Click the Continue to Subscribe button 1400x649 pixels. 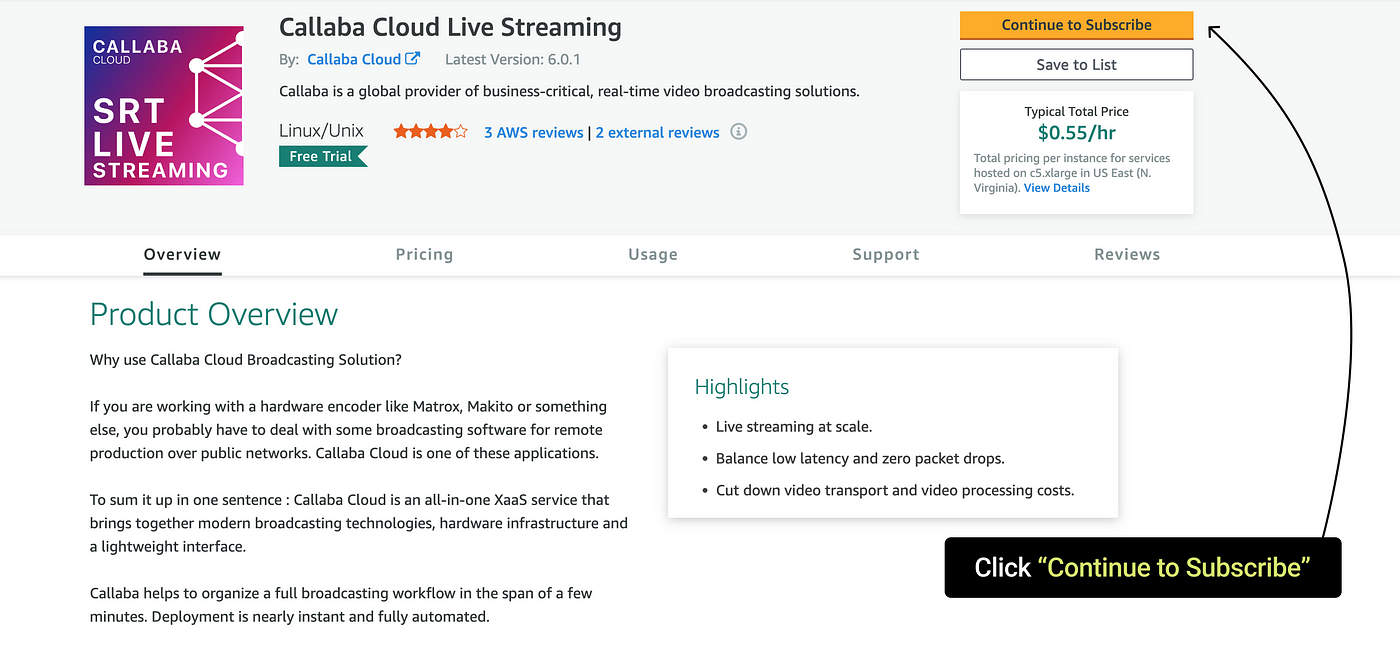(x=1076, y=25)
